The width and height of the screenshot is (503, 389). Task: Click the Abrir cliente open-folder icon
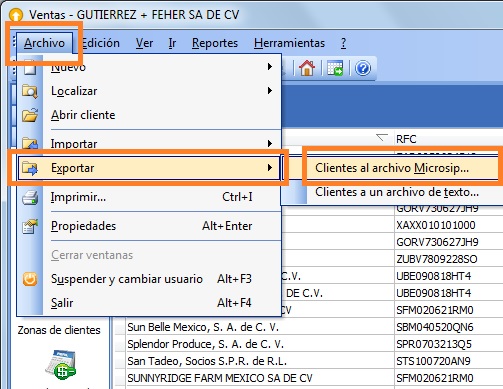pos(30,115)
